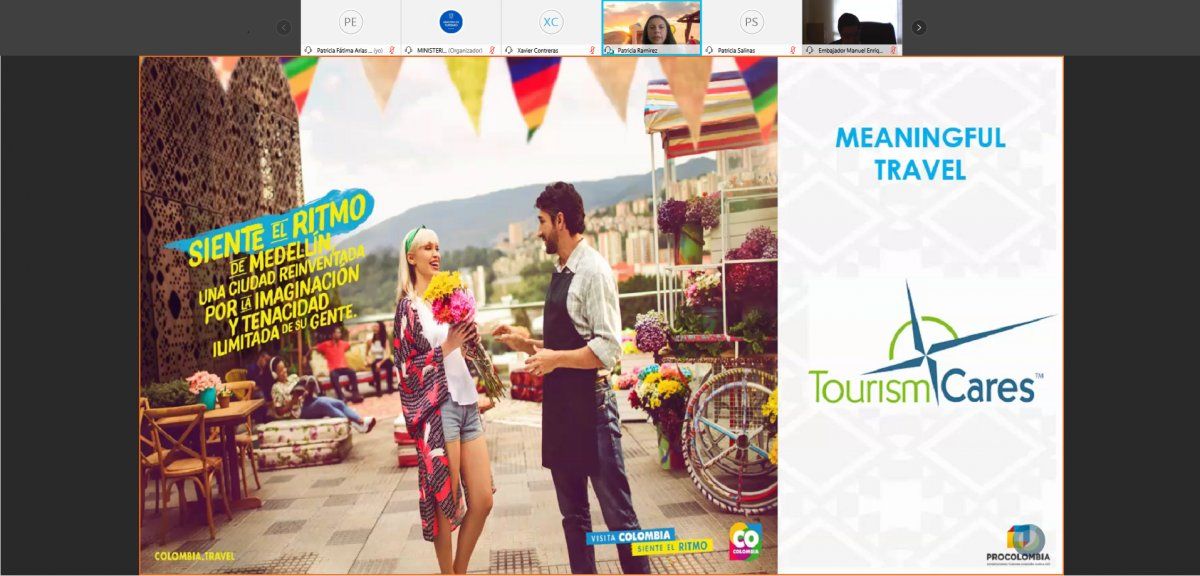Click the PROCOLOMBIA logo on slide
This screenshot has width=1200, height=576.
[x=1017, y=545]
